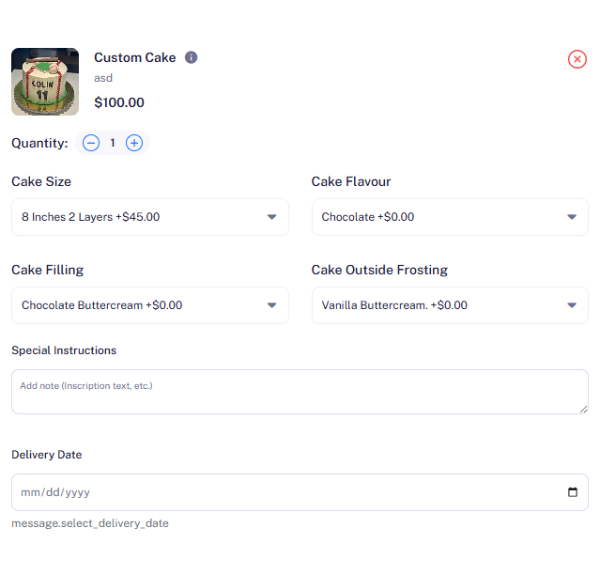The image size is (600, 570).
Task: Click into the Special Instructions note box
Action: [x=299, y=392]
